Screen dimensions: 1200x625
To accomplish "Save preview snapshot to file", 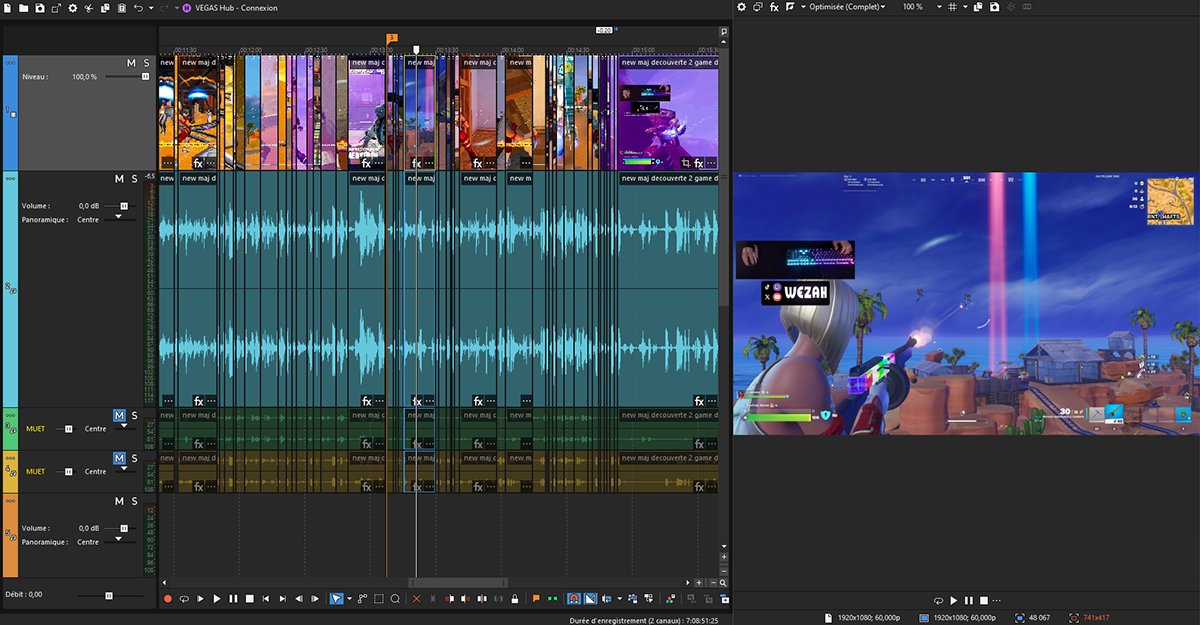I will (x=994, y=7).
